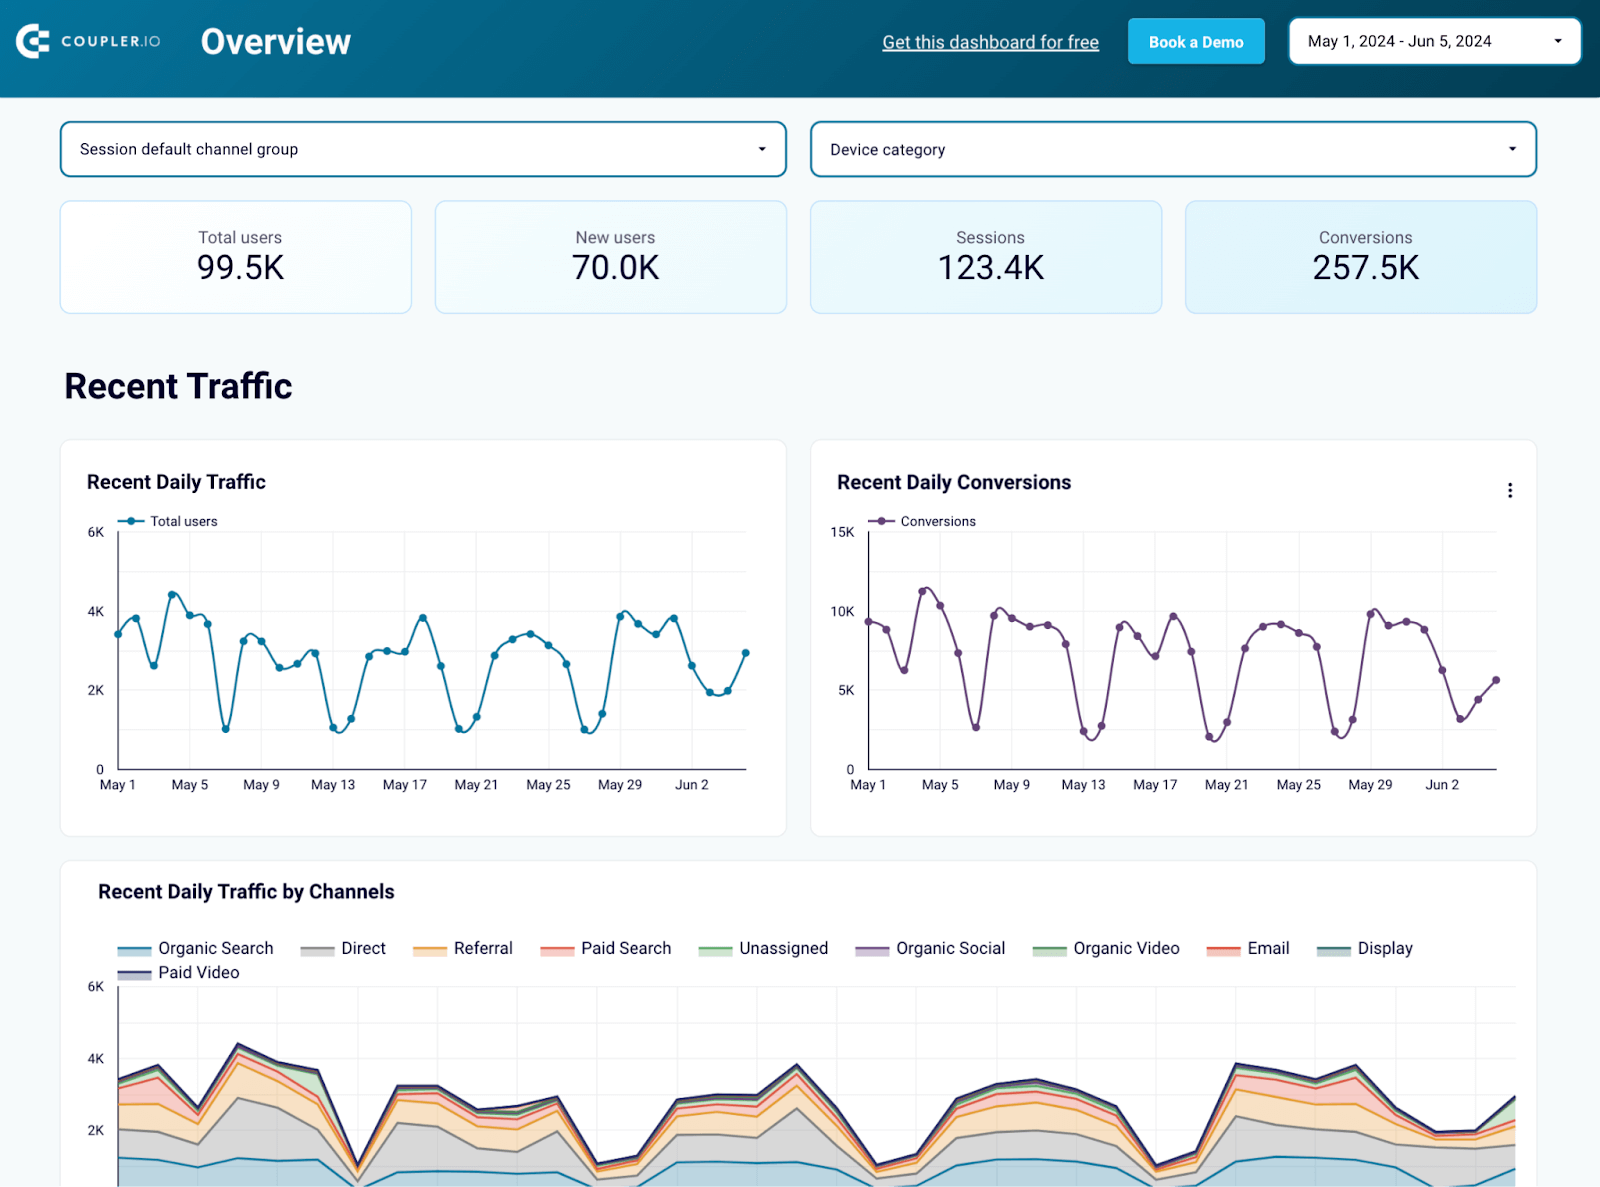Toggle the Display legend item
The width and height of the screenshot is (1600, 1187).
pyautogui.click(x=1365, y=948)
